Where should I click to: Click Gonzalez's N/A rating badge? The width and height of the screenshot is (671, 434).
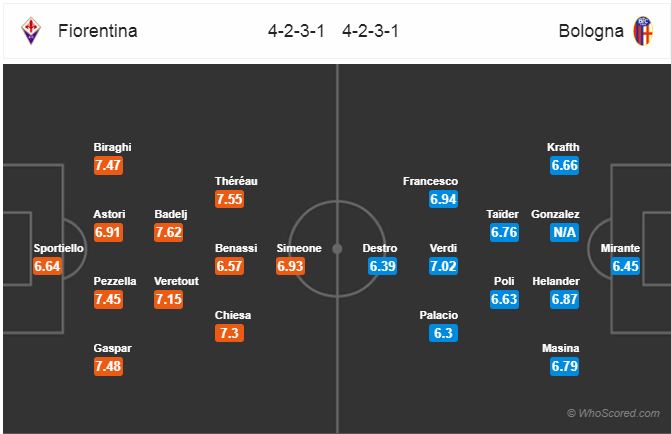click(x=564, y=232)
